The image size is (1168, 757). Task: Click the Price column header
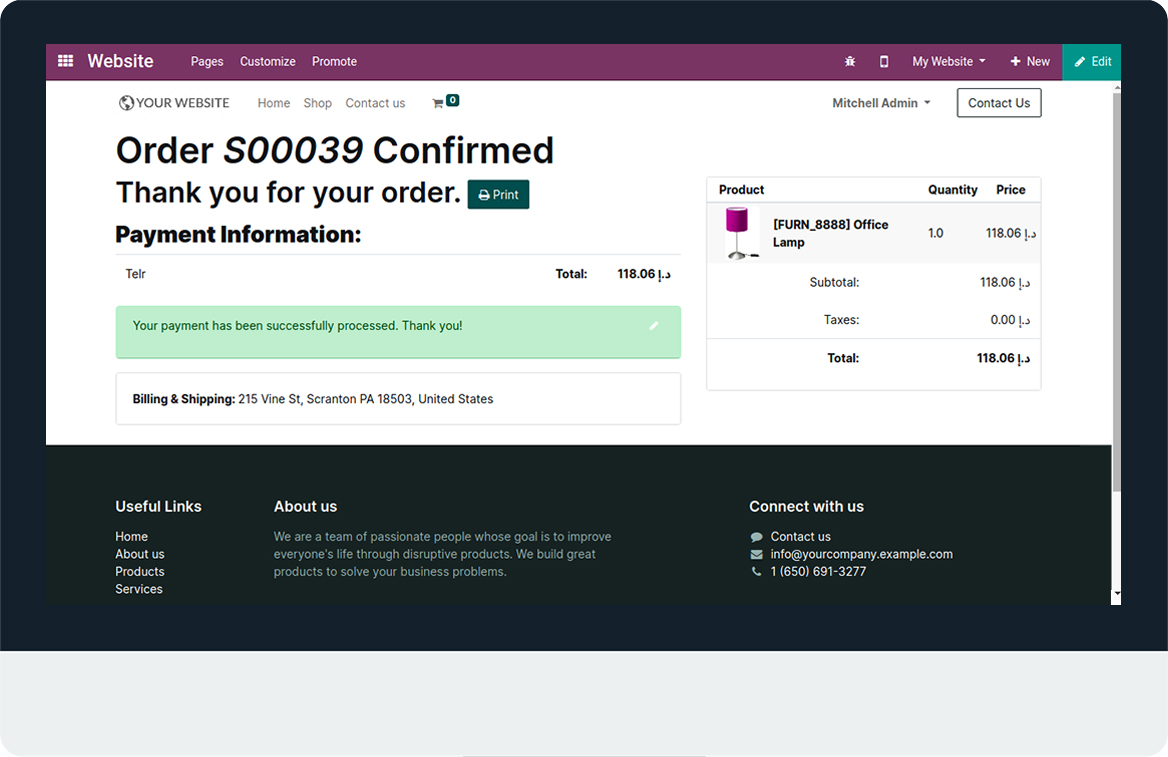(1011, 190)
